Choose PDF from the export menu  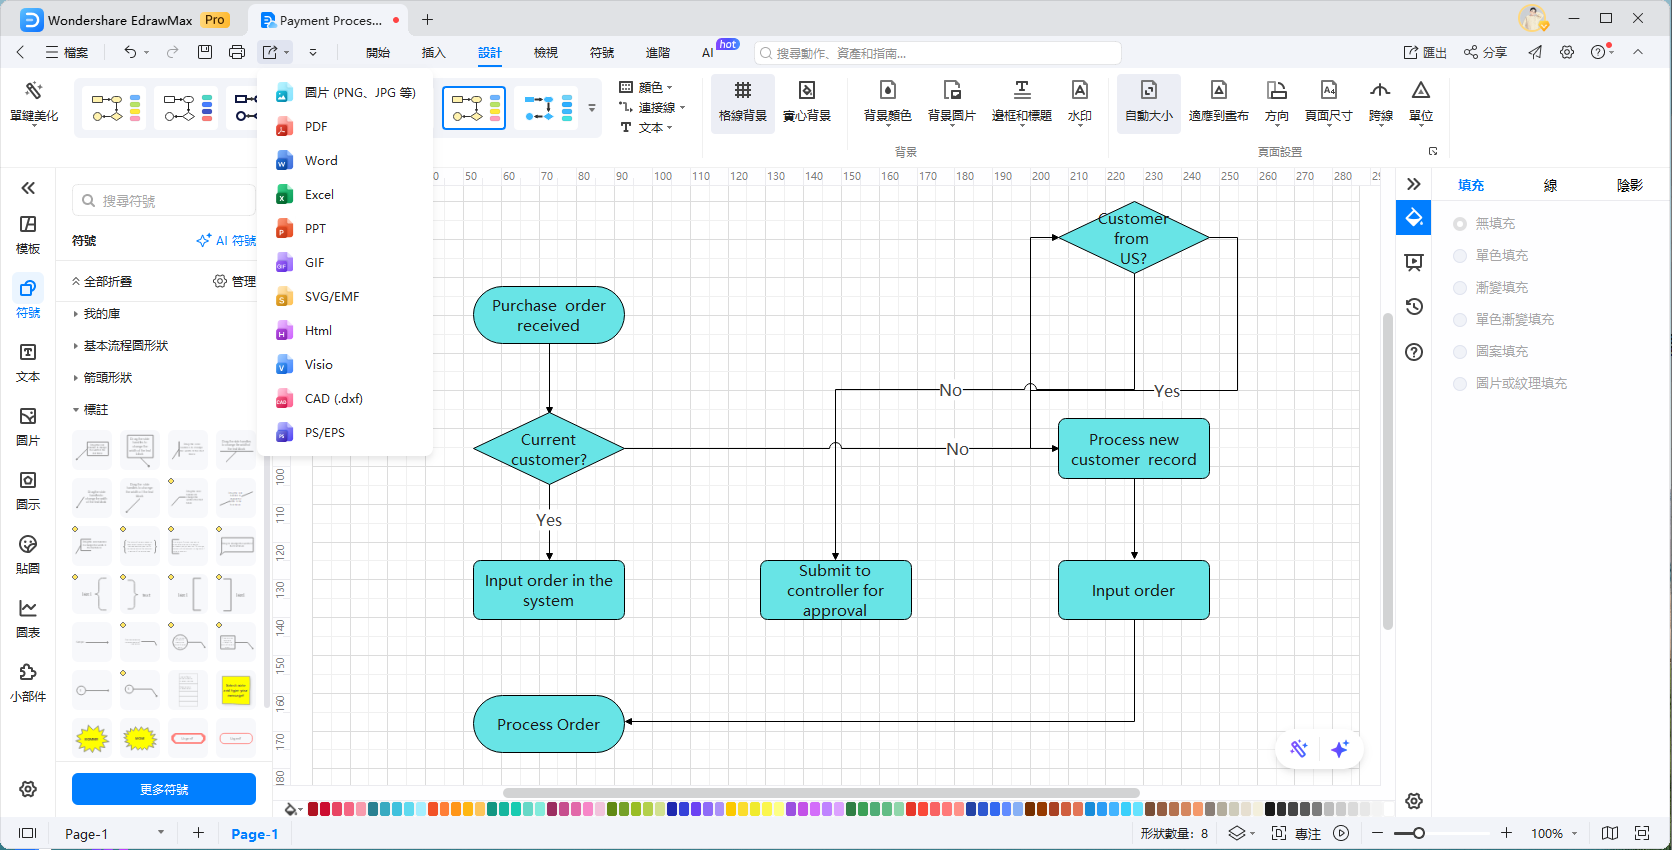[x=345, y=127]
